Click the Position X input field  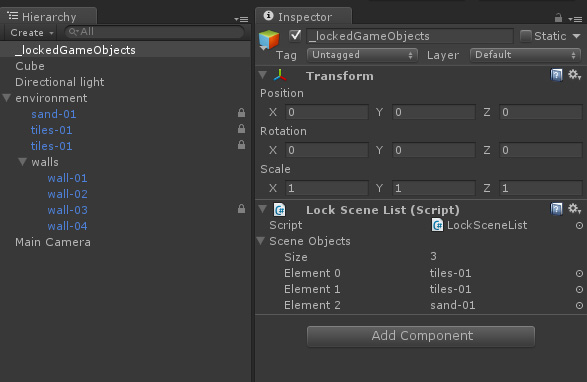327,112
